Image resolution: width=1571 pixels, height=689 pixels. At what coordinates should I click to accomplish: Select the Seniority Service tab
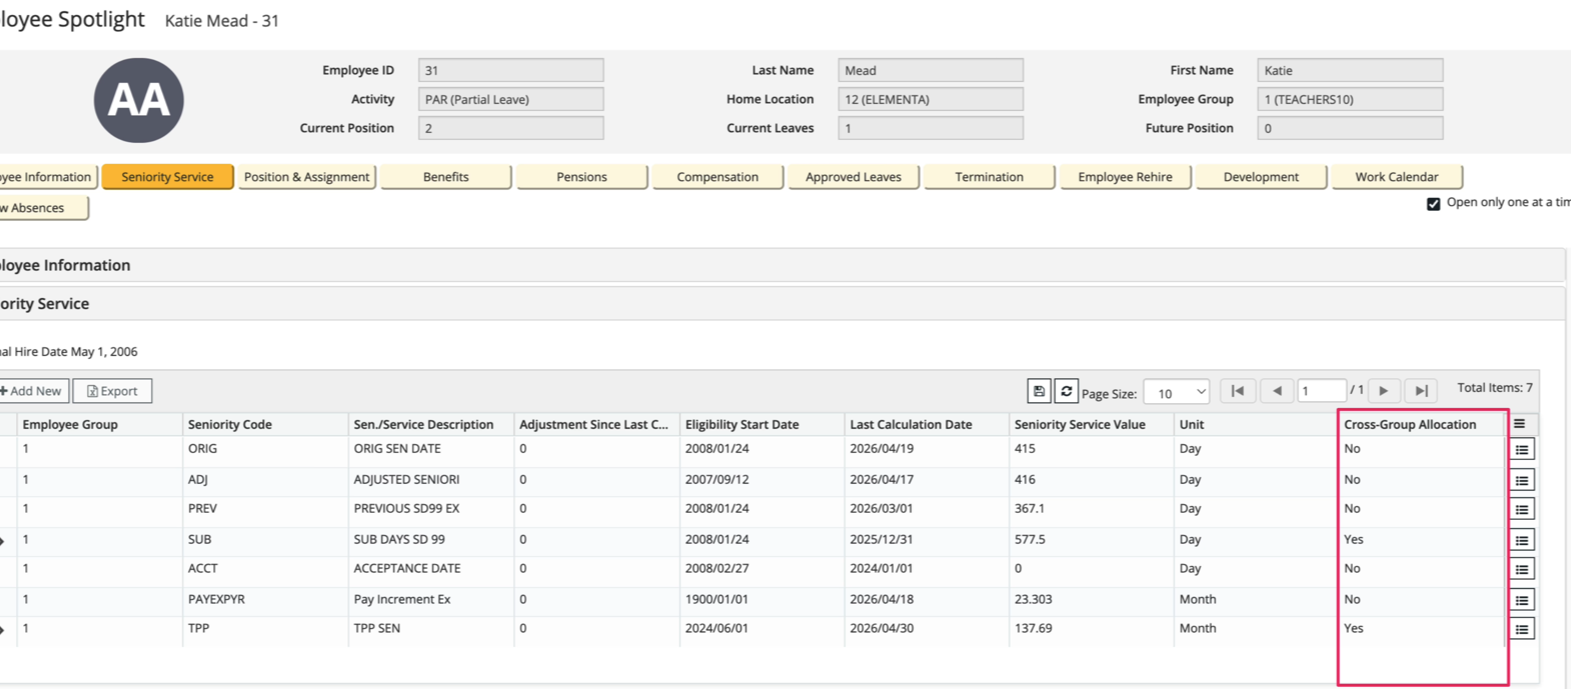coord(167,177)
